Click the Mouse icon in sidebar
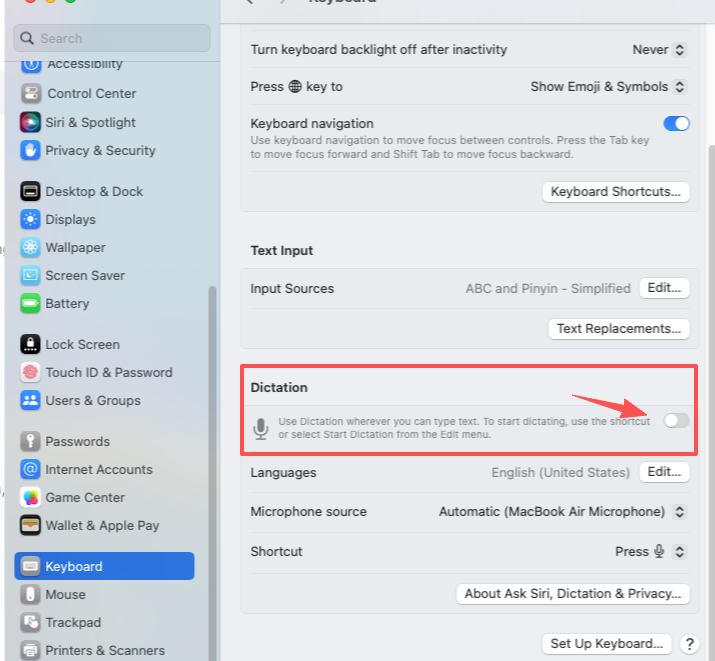 click(30, 594)
